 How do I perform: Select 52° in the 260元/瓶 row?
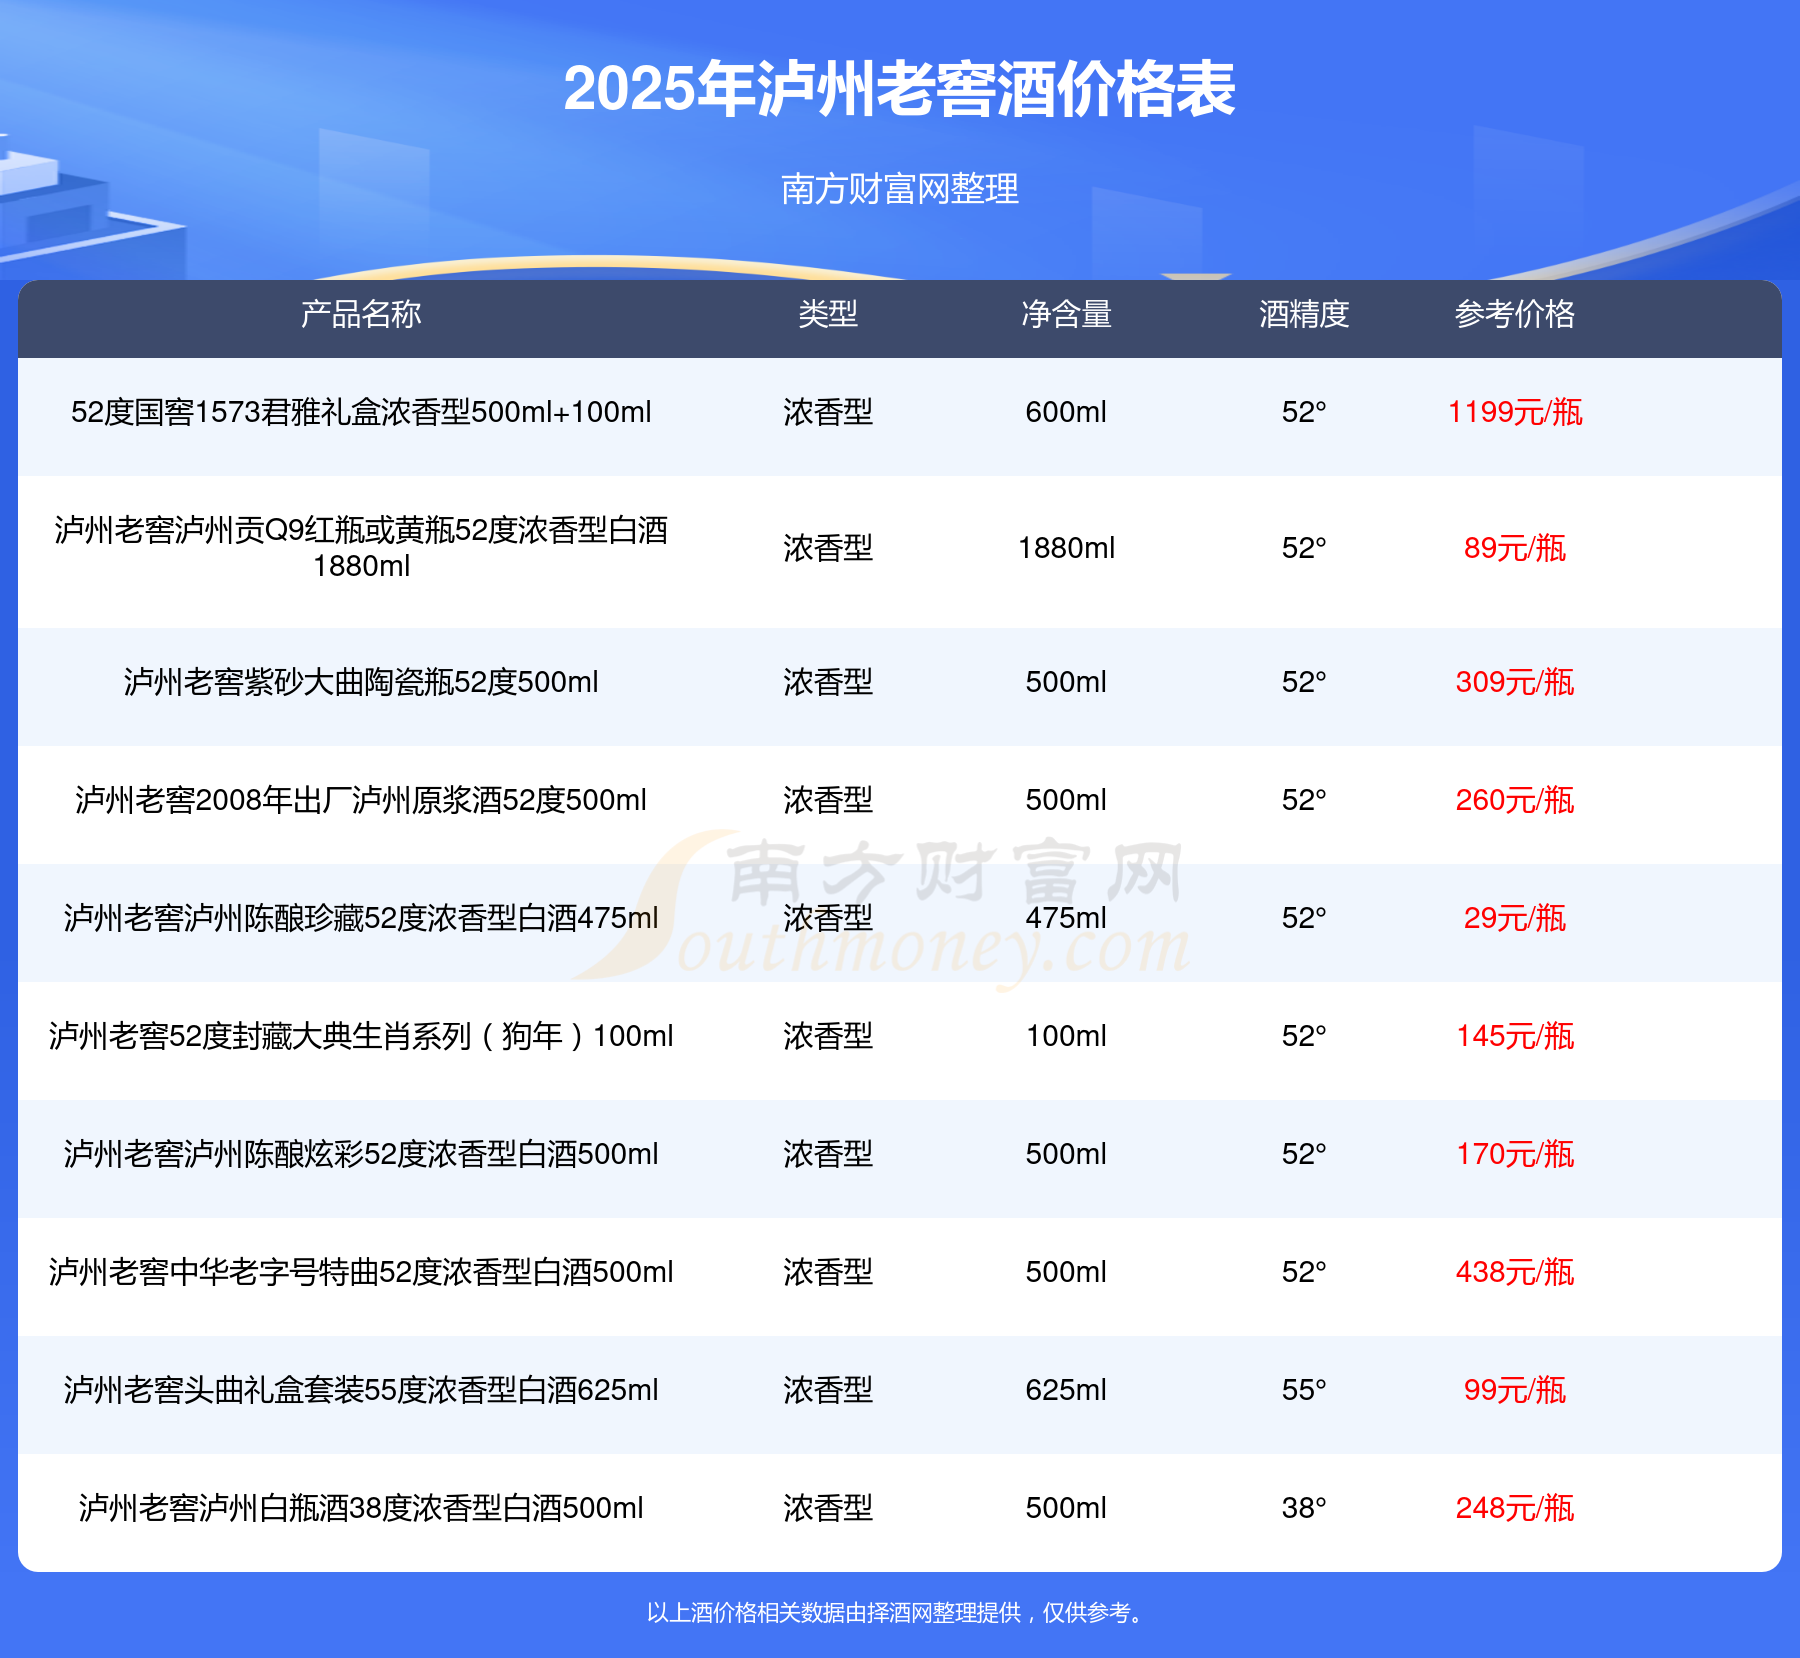click(1304, 800)
